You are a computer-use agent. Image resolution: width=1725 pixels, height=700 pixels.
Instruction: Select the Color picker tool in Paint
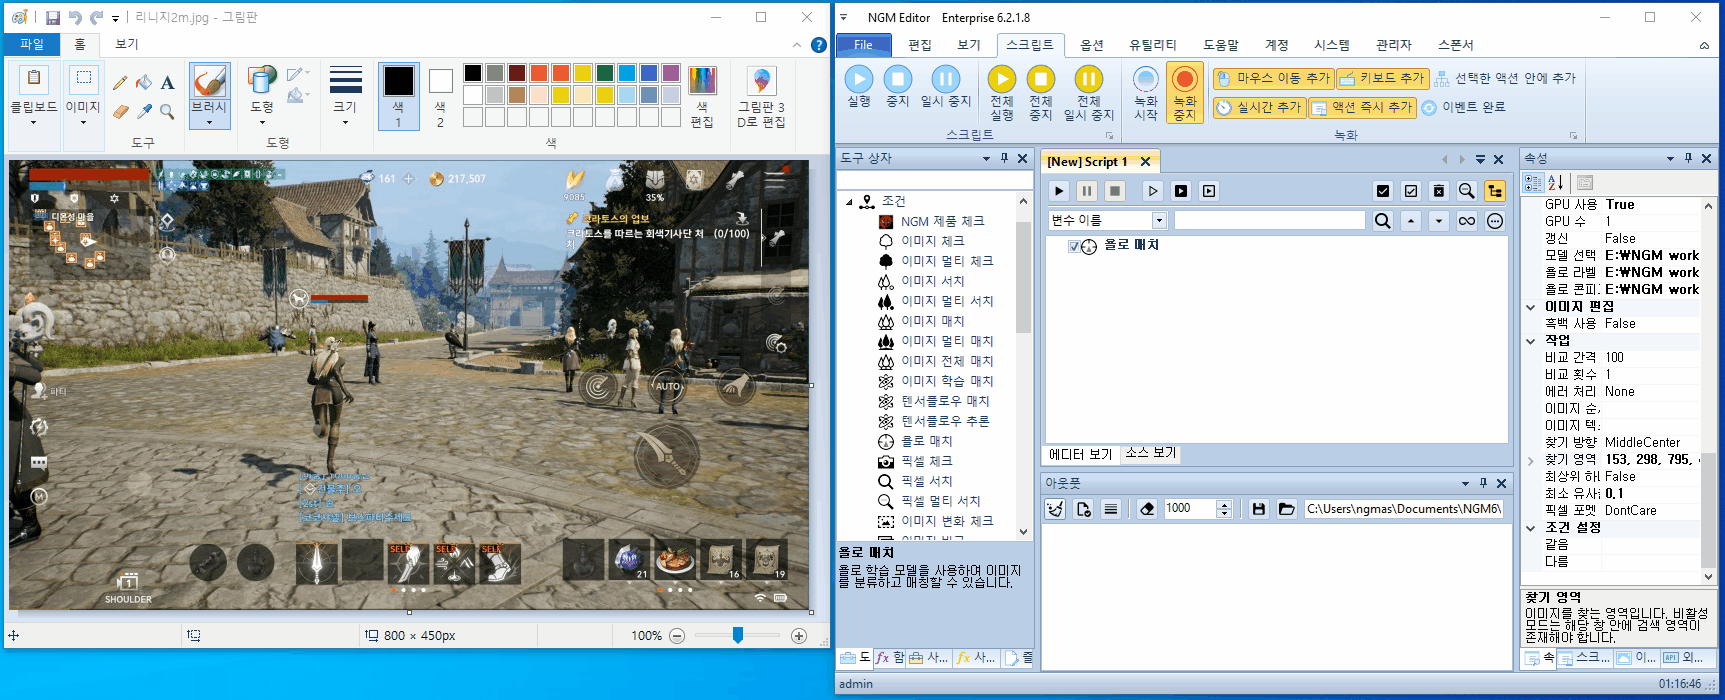pos(144,111)
